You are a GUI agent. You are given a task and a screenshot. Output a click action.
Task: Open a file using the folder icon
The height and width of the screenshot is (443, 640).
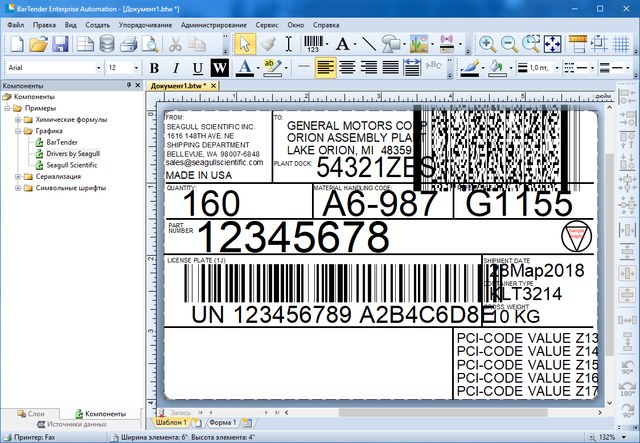39,44
